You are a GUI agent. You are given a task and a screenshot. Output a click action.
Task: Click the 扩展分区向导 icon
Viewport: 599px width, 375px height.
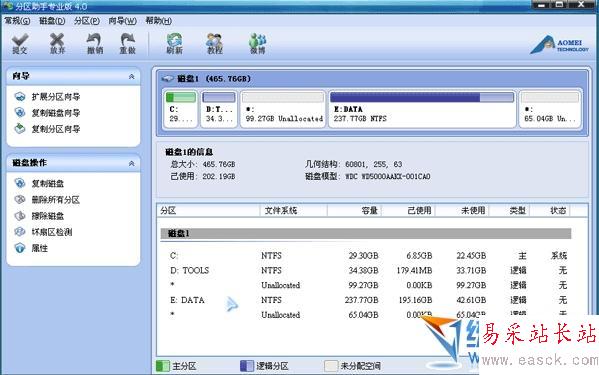[x=20, y=97]
